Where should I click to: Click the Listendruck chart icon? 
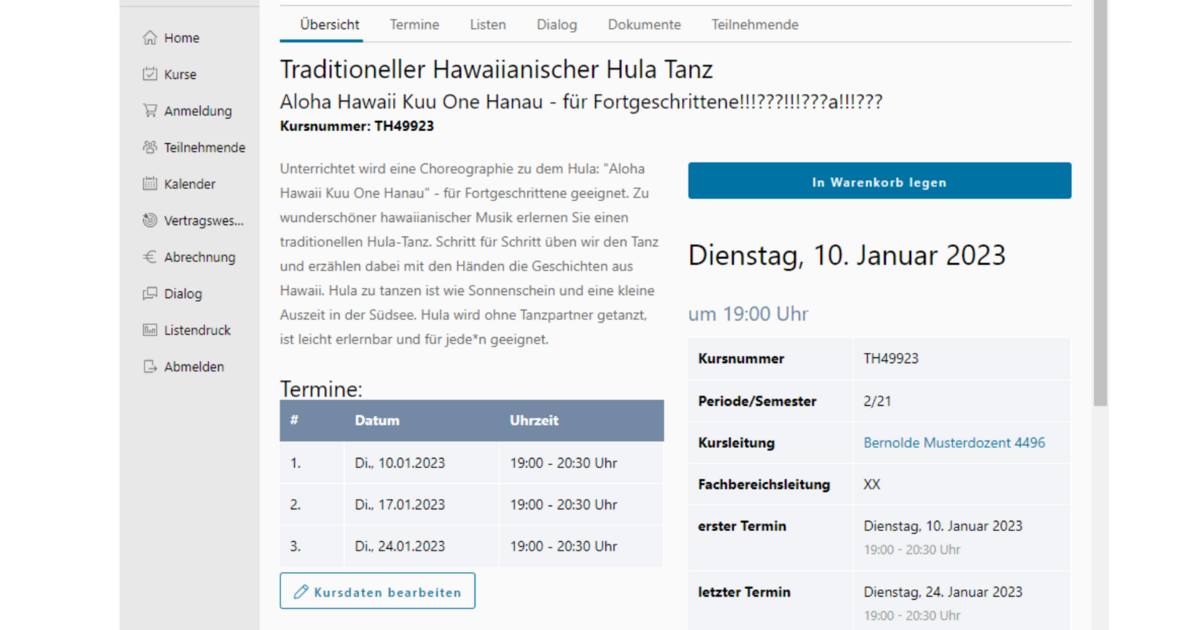(150, 330)
